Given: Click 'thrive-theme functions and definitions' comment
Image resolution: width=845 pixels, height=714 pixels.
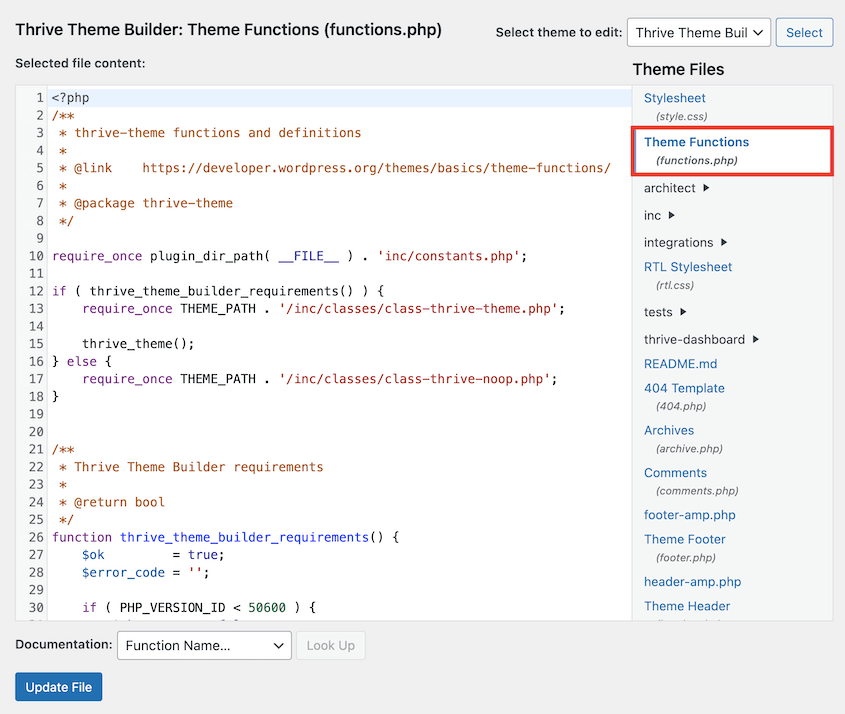Looking at the screenshot, I should click(218, 133).
